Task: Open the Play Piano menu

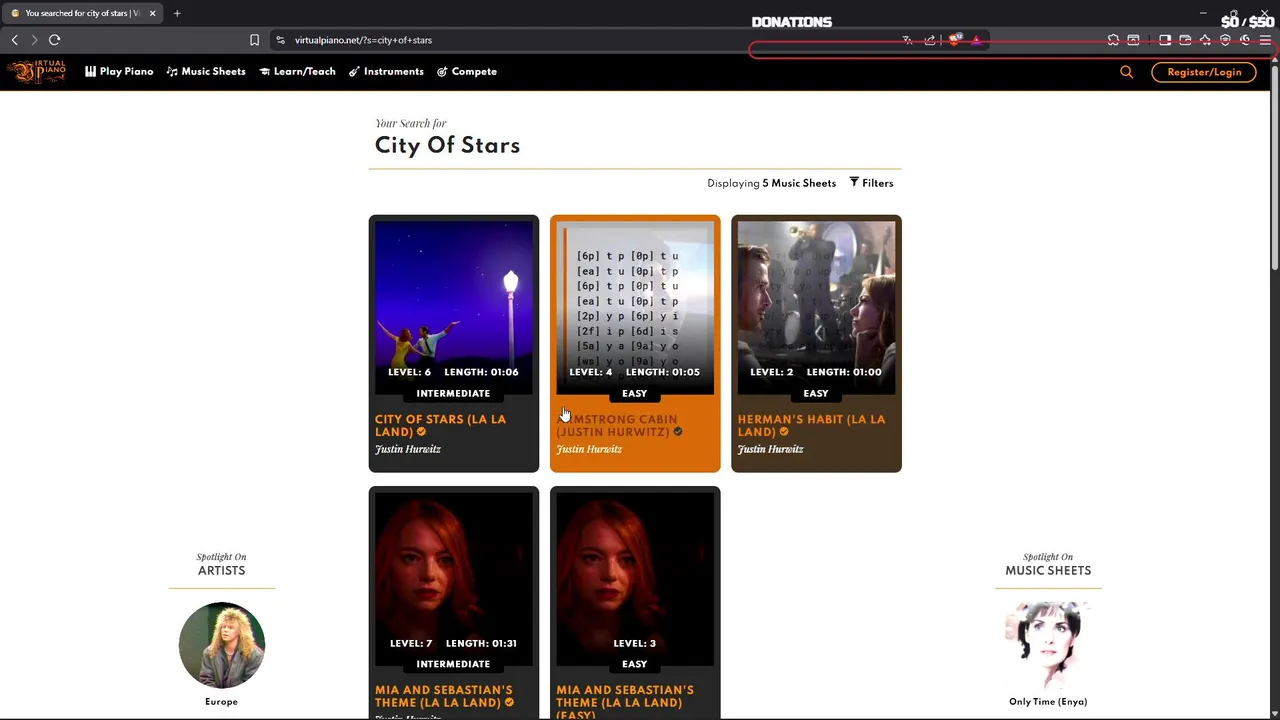Action: 119,72
